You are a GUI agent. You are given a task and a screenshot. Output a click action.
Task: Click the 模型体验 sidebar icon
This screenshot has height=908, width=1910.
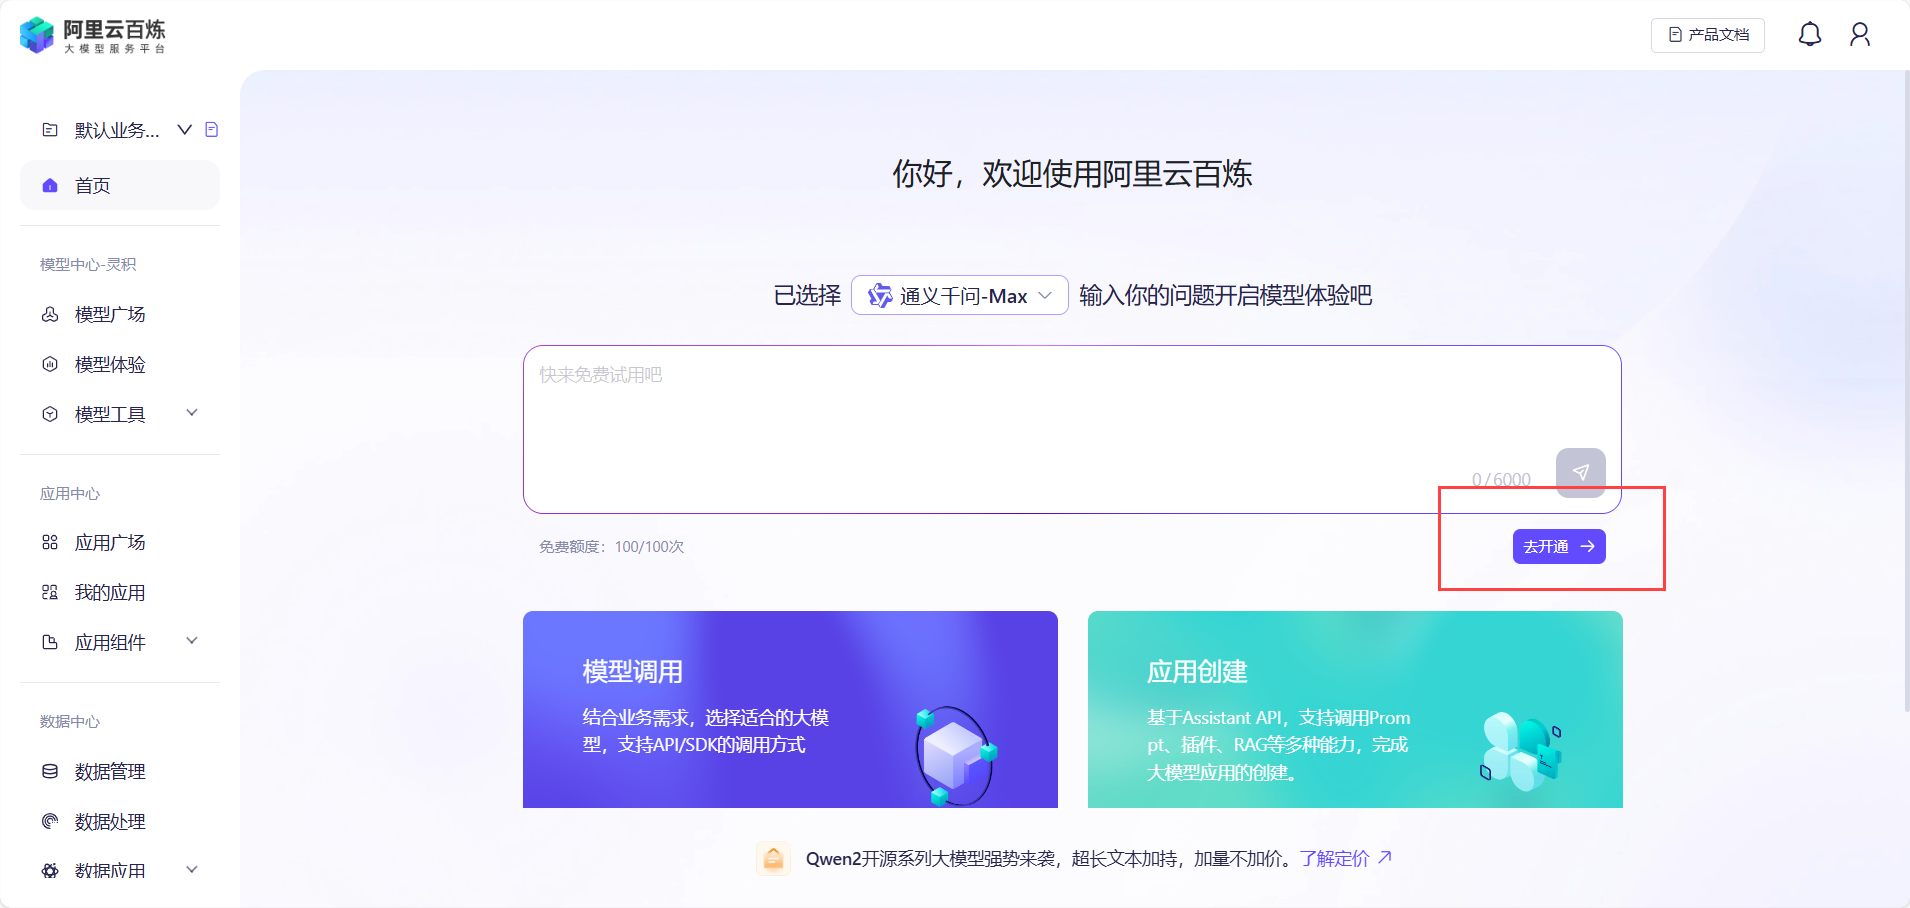50,364
